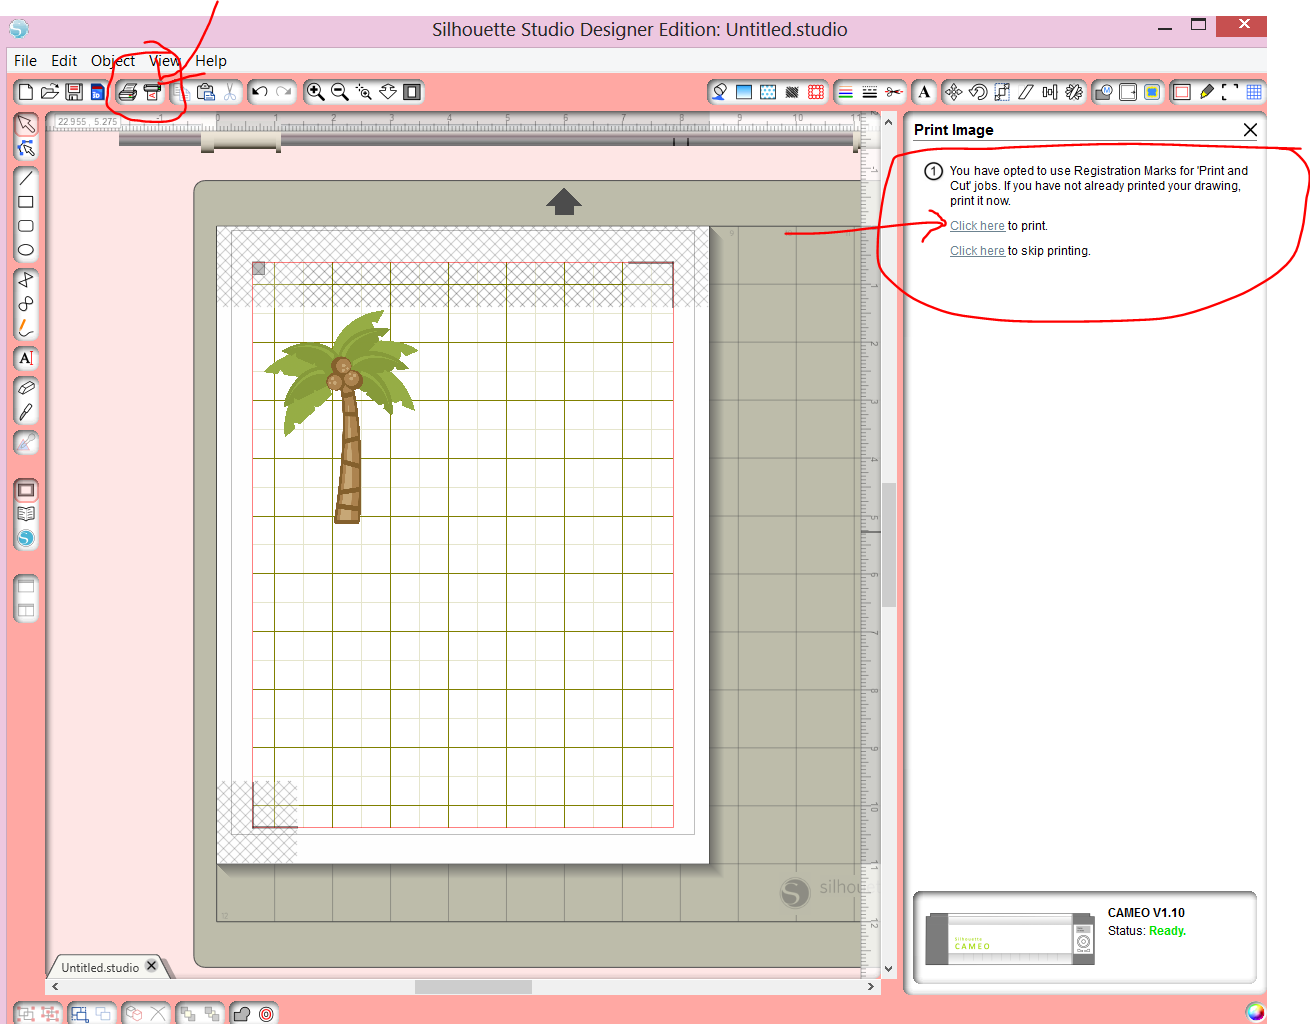Click the Selection Zoom icon
This screenshot has height=1024, width=1310.
[x=364, y=92]
